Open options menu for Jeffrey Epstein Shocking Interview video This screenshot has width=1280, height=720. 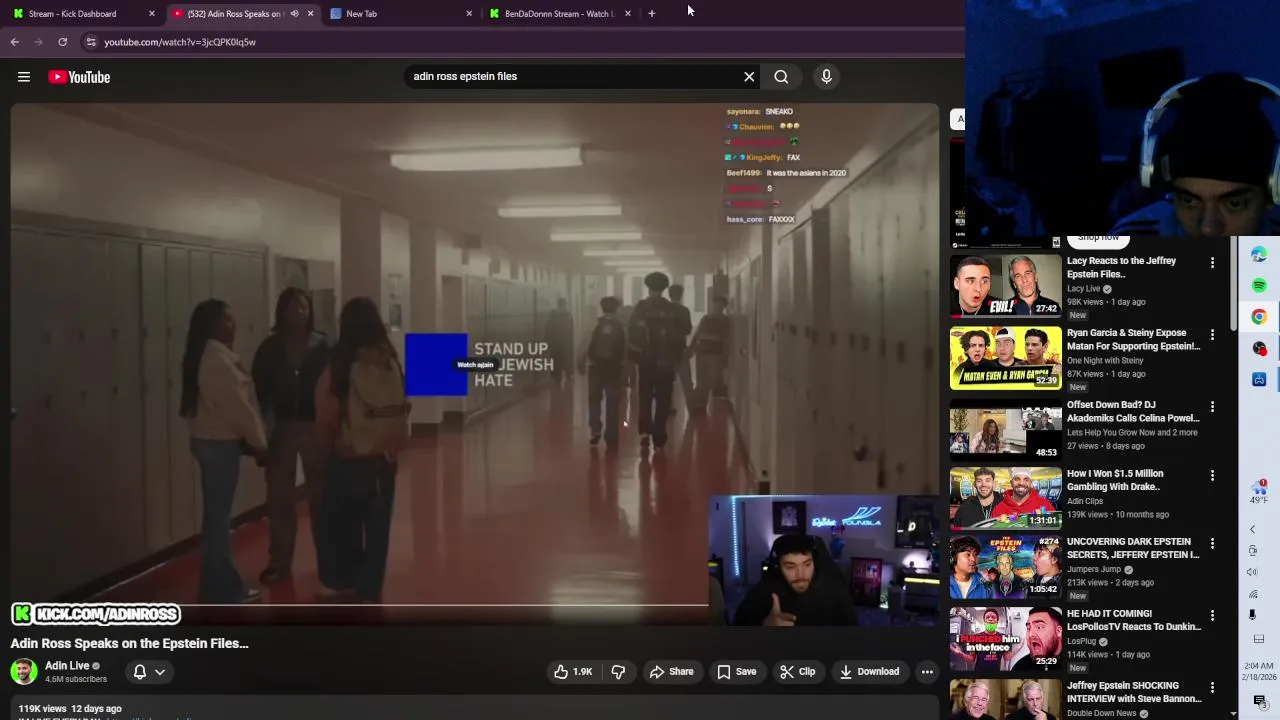[x=1212, y=688]
